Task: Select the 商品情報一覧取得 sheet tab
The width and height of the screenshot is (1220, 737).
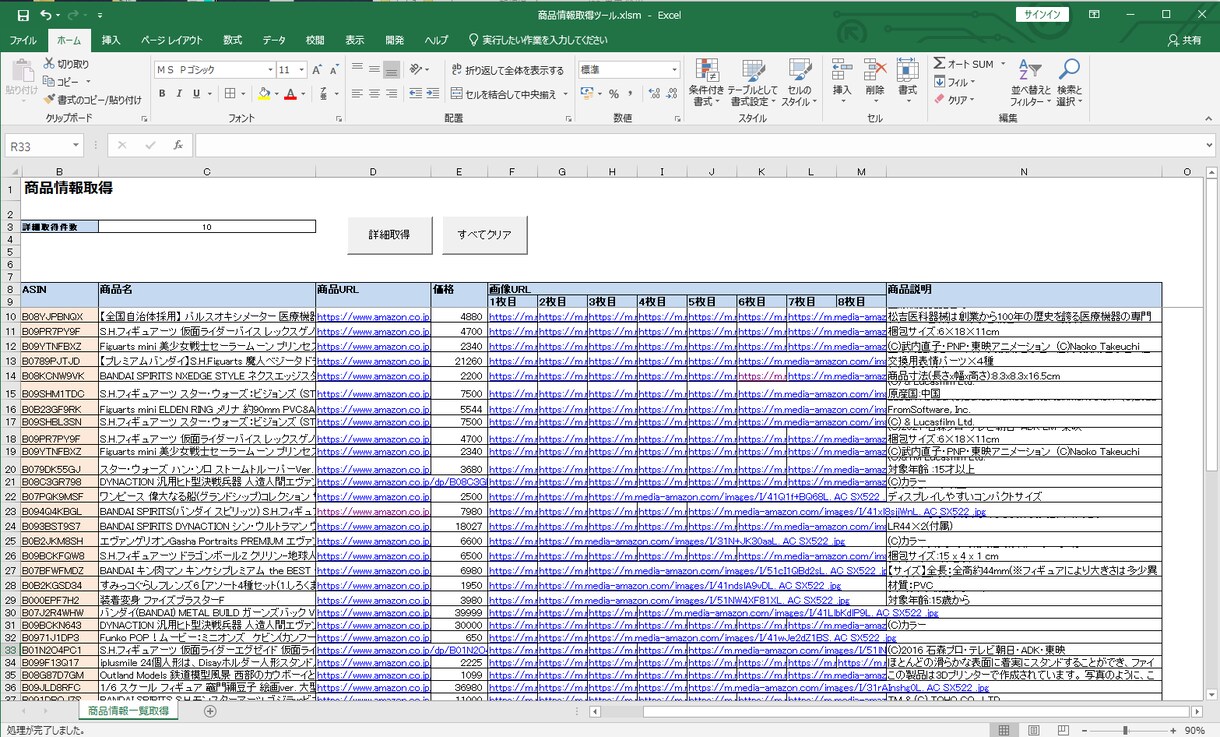Action: pyautogui.click(x=128, y=711)
